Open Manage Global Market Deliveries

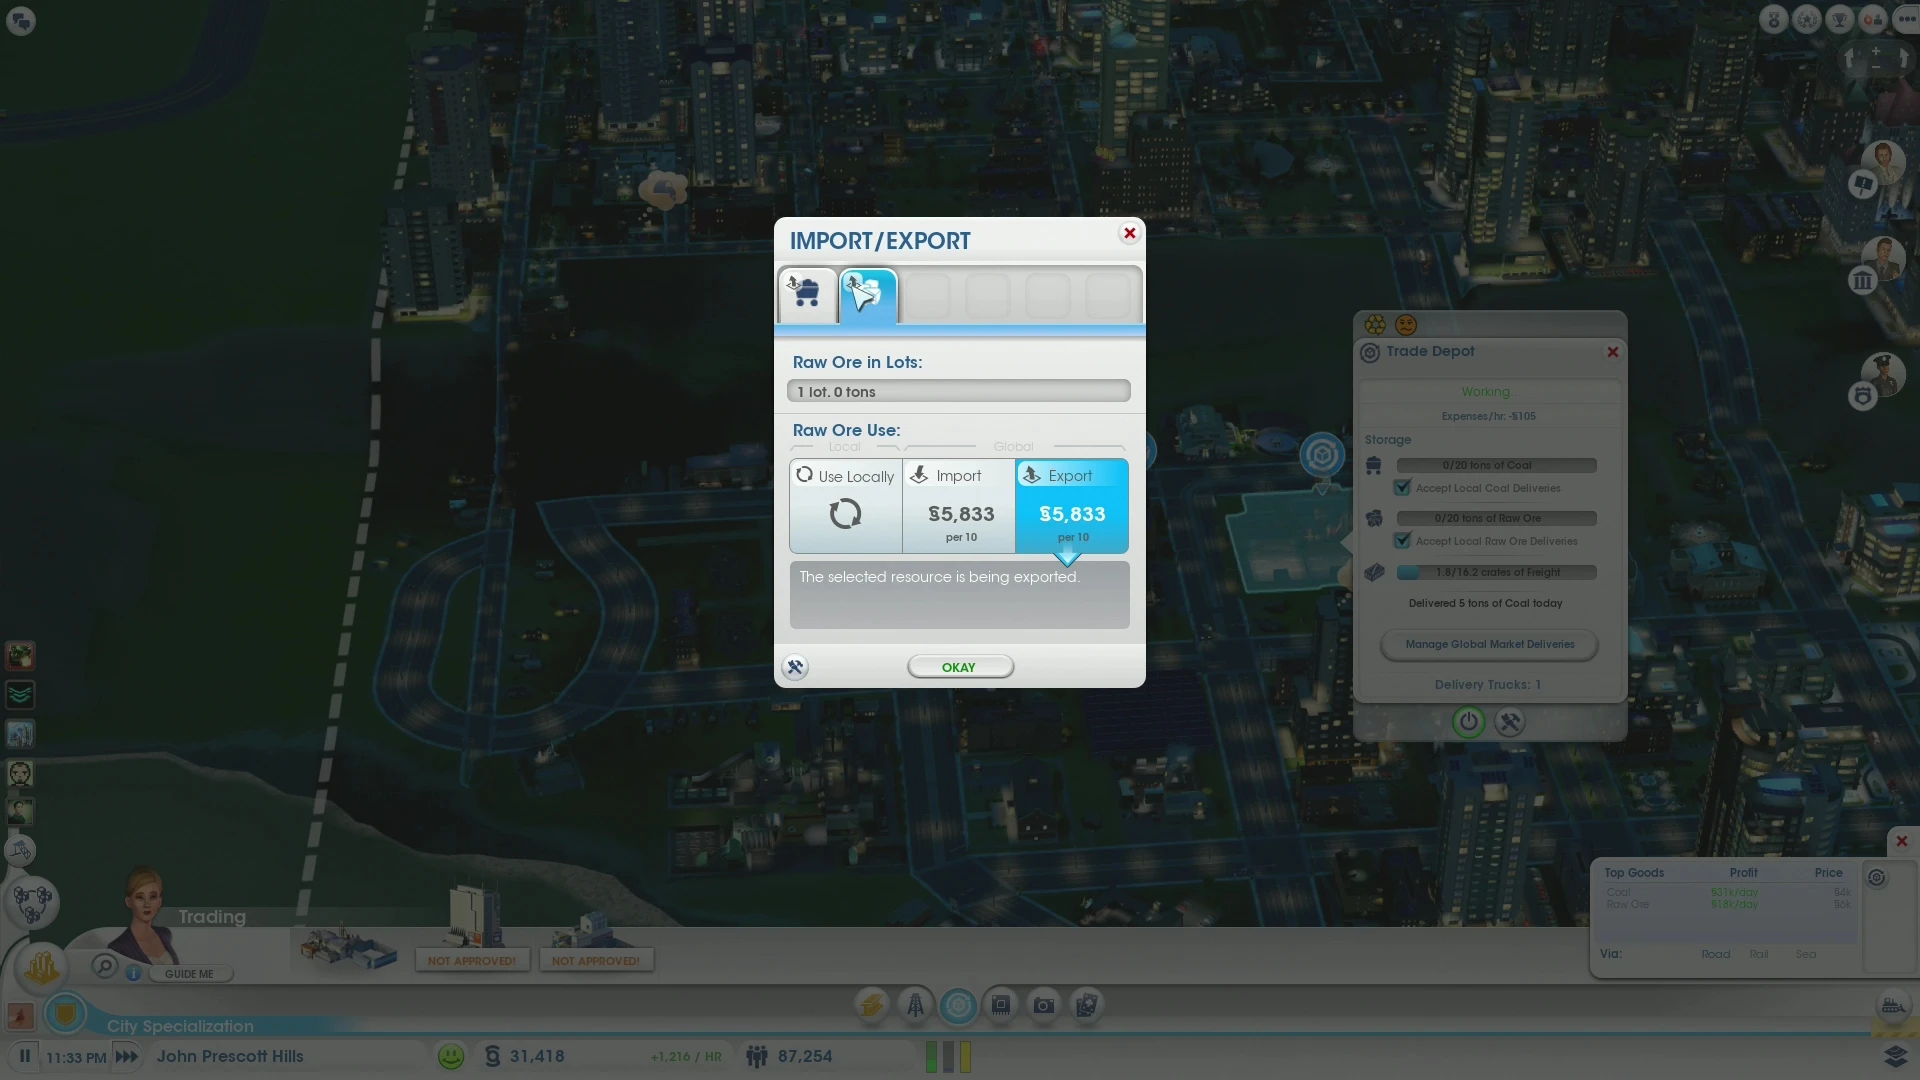(1489, 644)
